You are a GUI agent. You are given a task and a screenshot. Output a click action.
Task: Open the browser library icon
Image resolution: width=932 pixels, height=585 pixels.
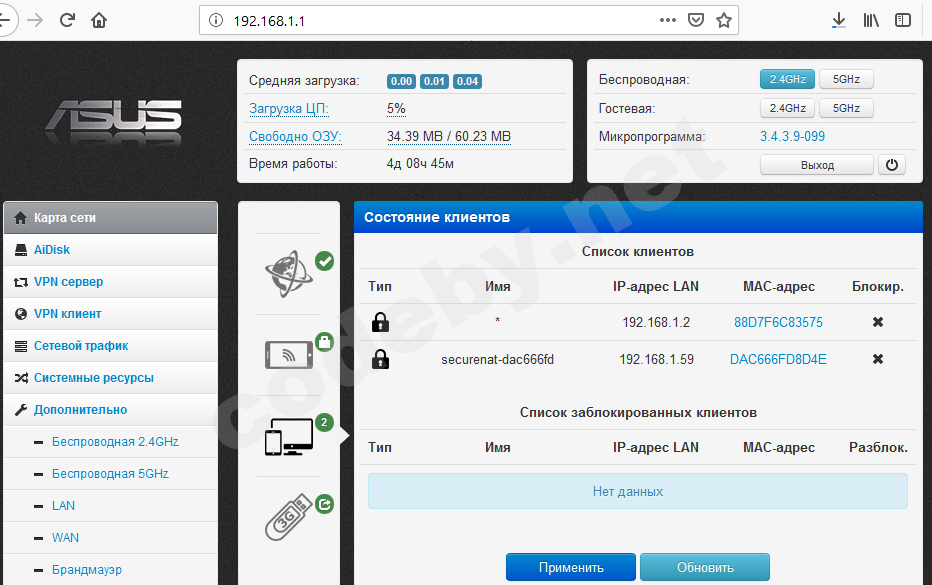tap(871, 20)
